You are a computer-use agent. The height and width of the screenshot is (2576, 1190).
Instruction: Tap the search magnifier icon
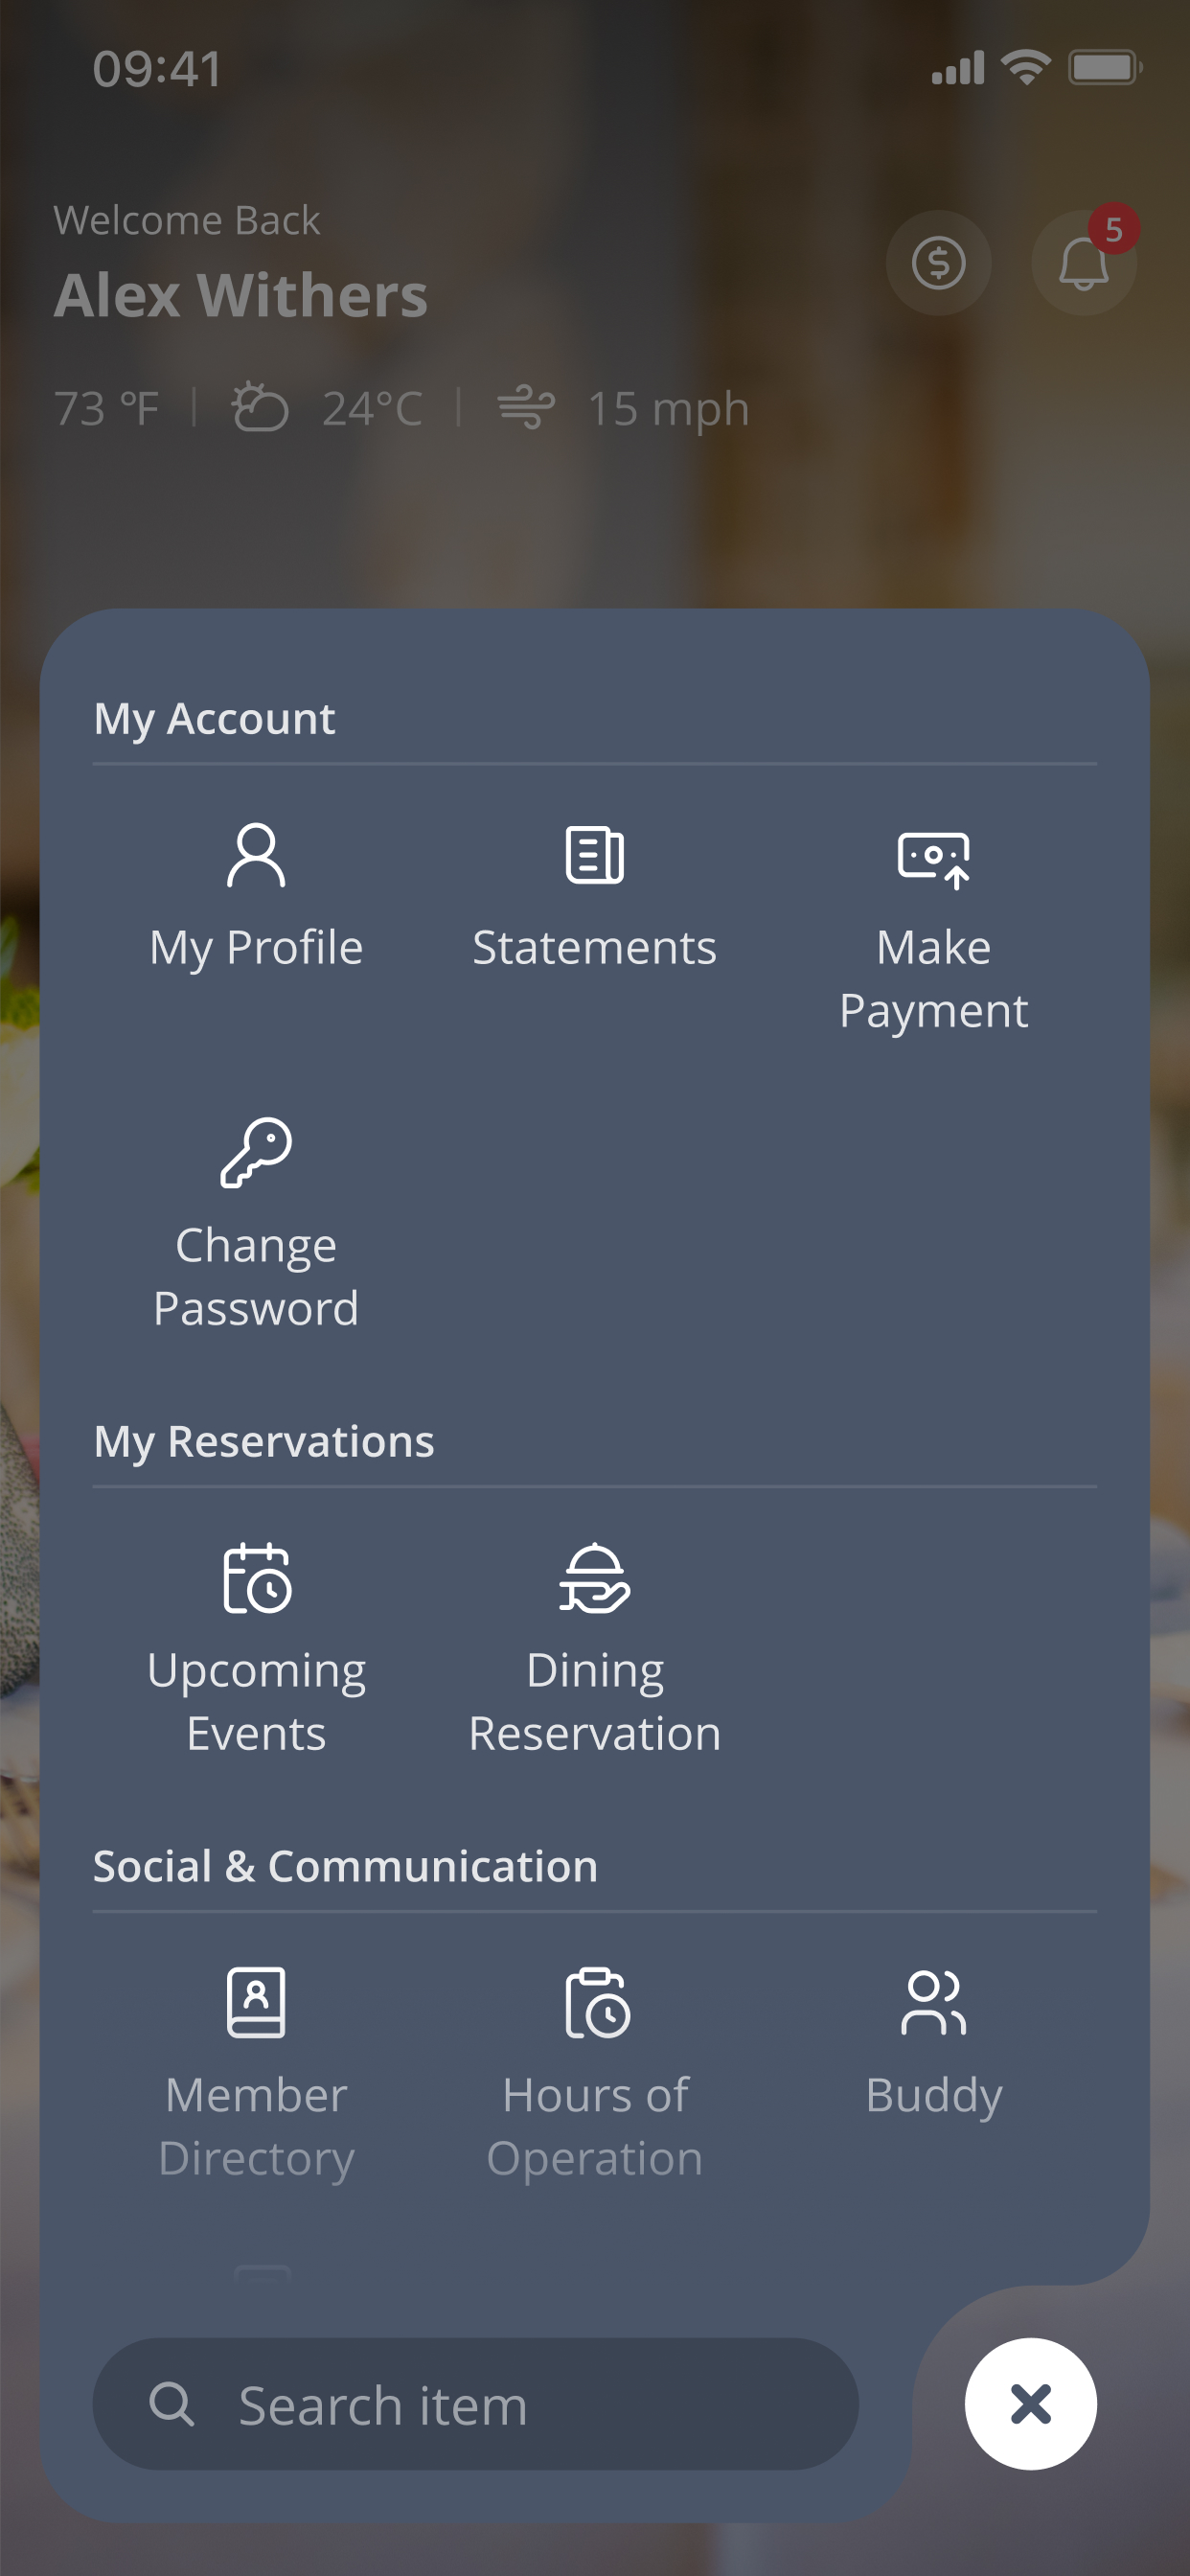(172, 2404)
